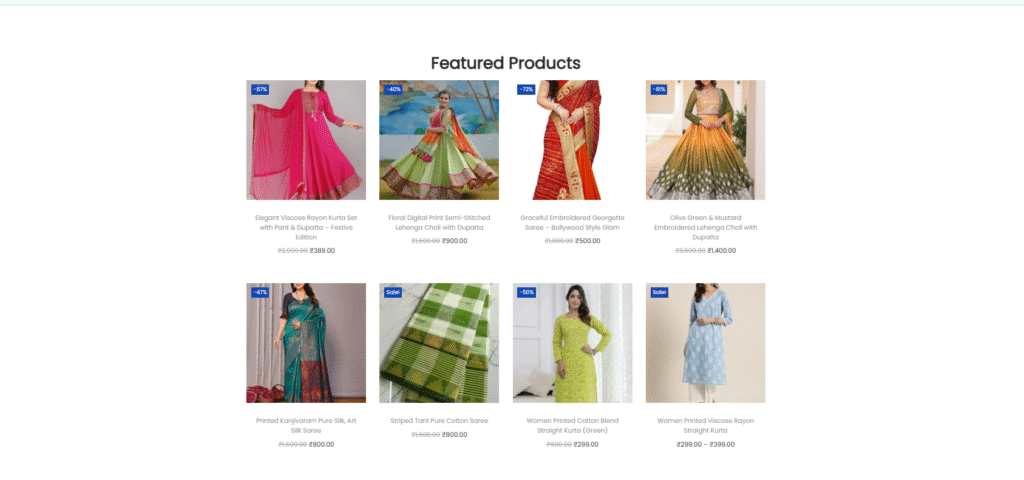
Task: Open the green Straight Kurta product image
Action: pyautogui.click(x=572, y=343)
